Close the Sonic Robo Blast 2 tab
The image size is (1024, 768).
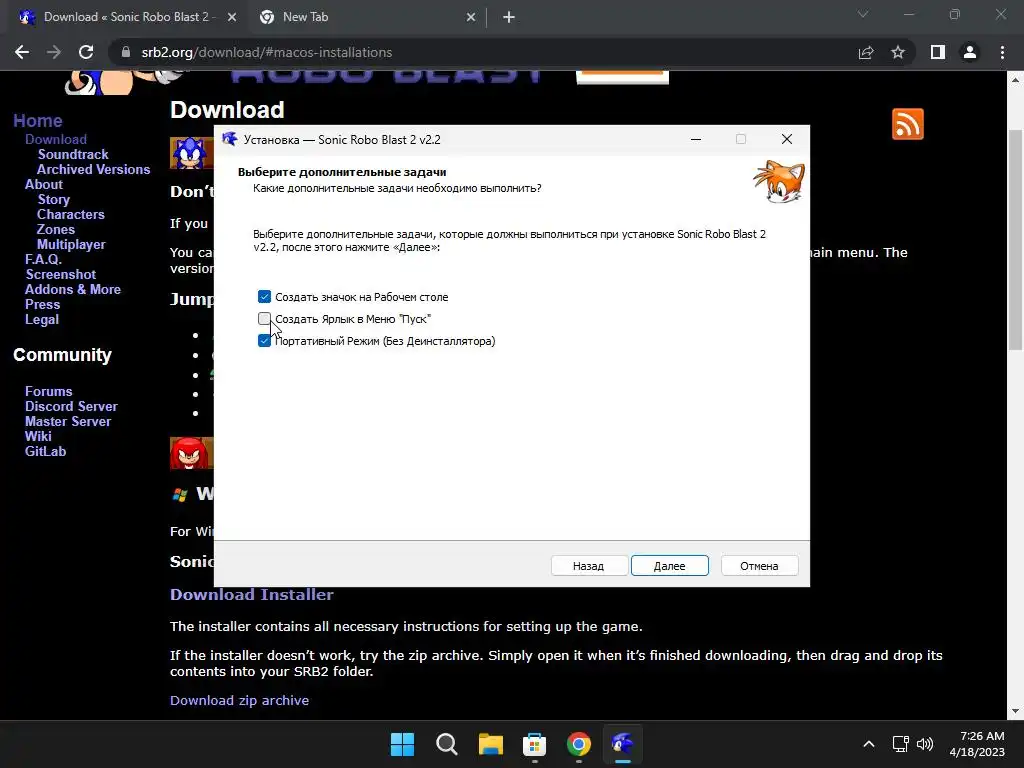(x=232, y=17)
